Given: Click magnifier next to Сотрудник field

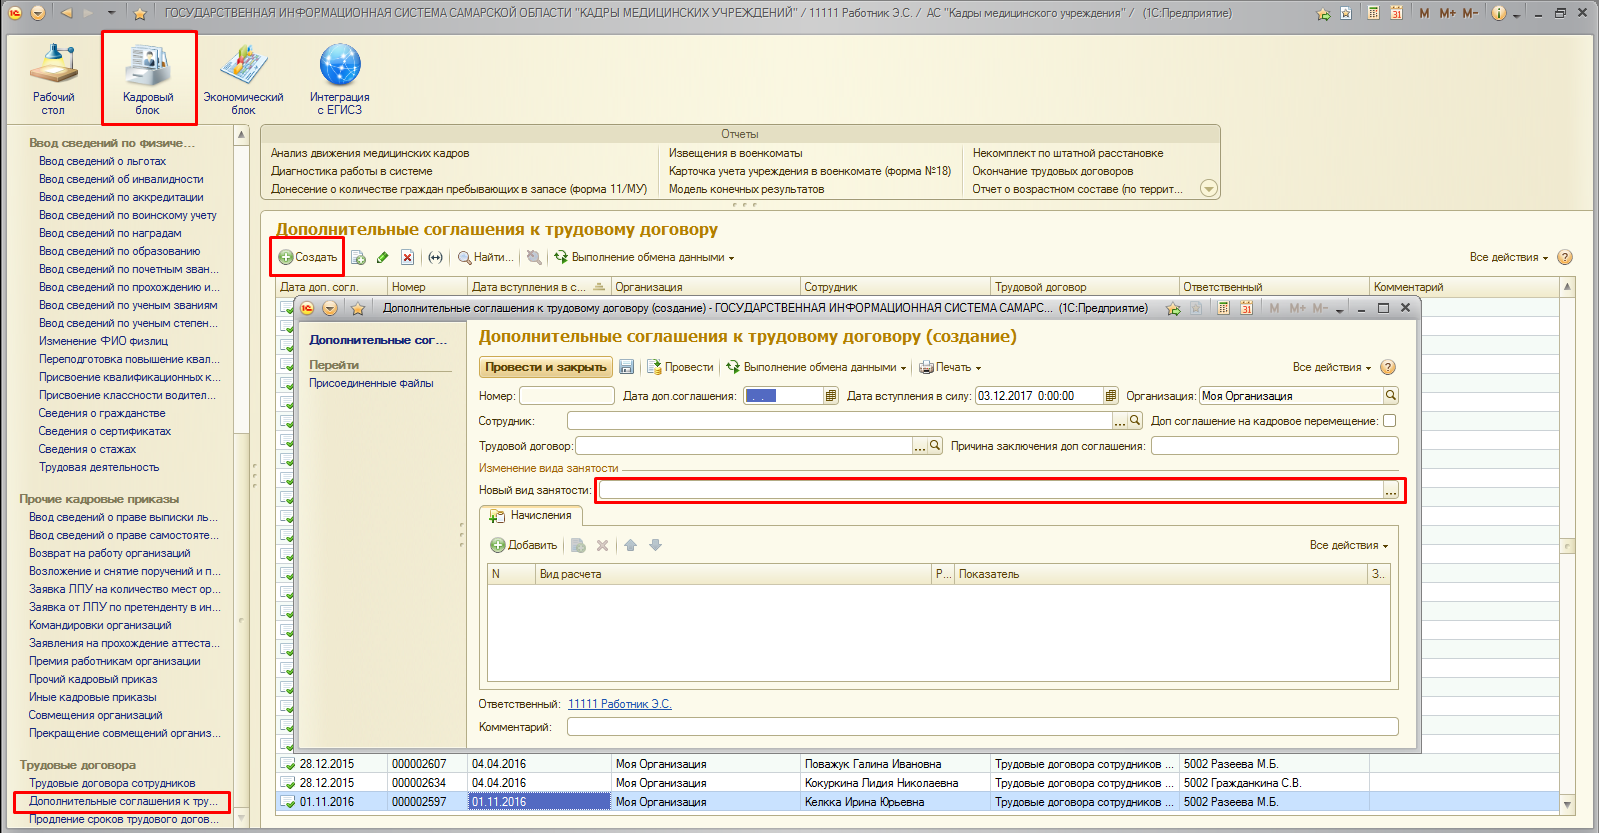Looking at the screenshot, I should point(1135,421).
